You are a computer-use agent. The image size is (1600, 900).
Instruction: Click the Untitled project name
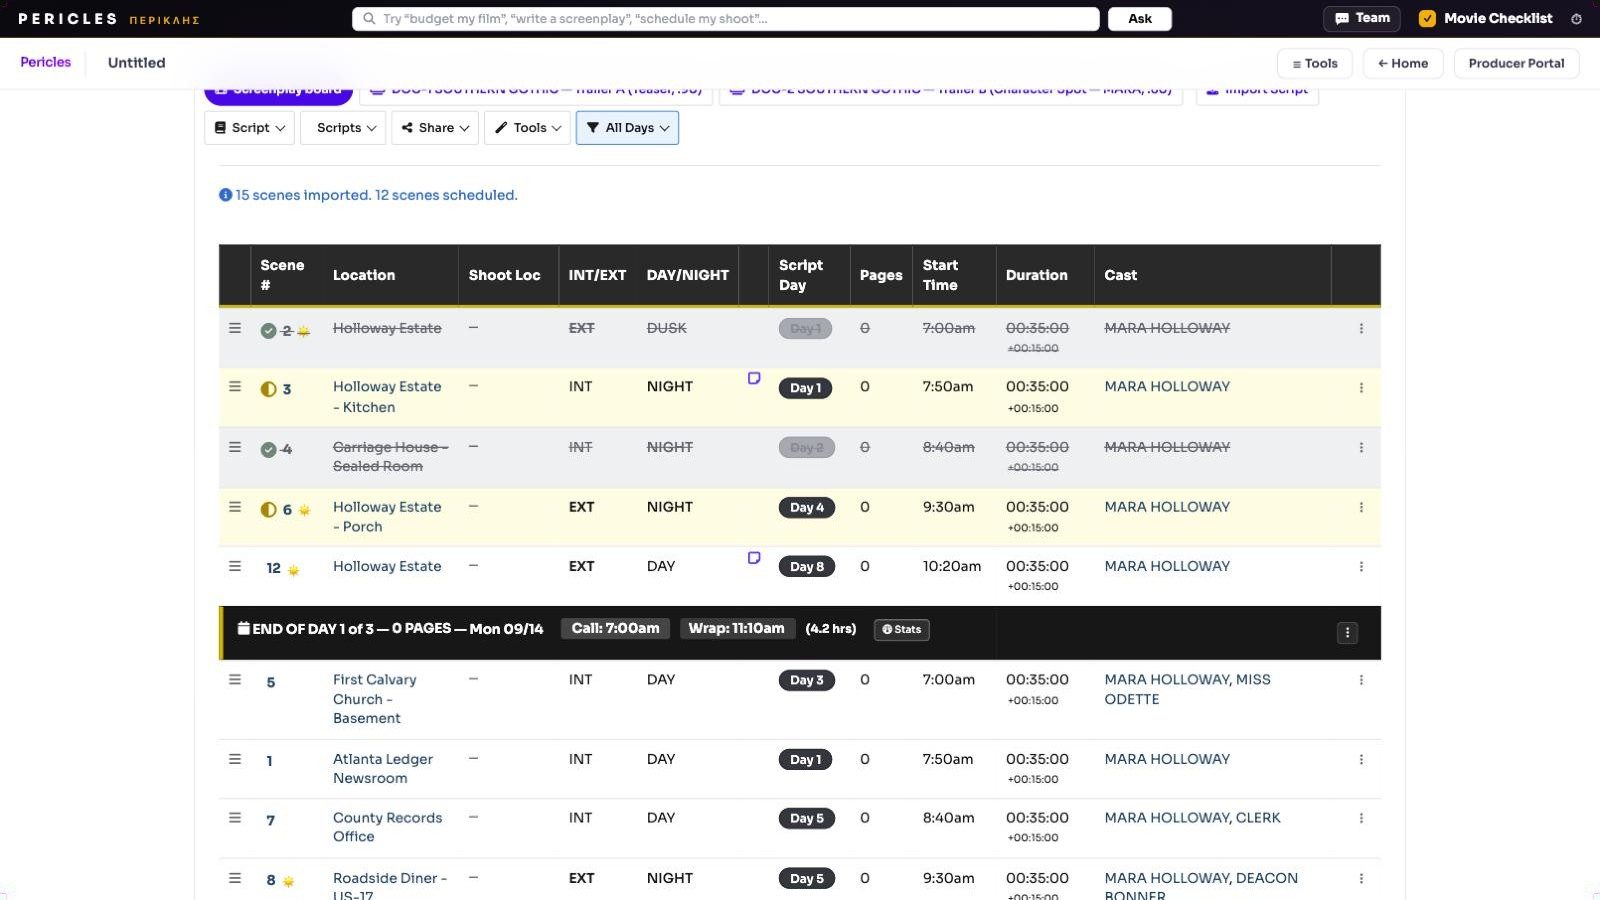(x=137, y=63)
